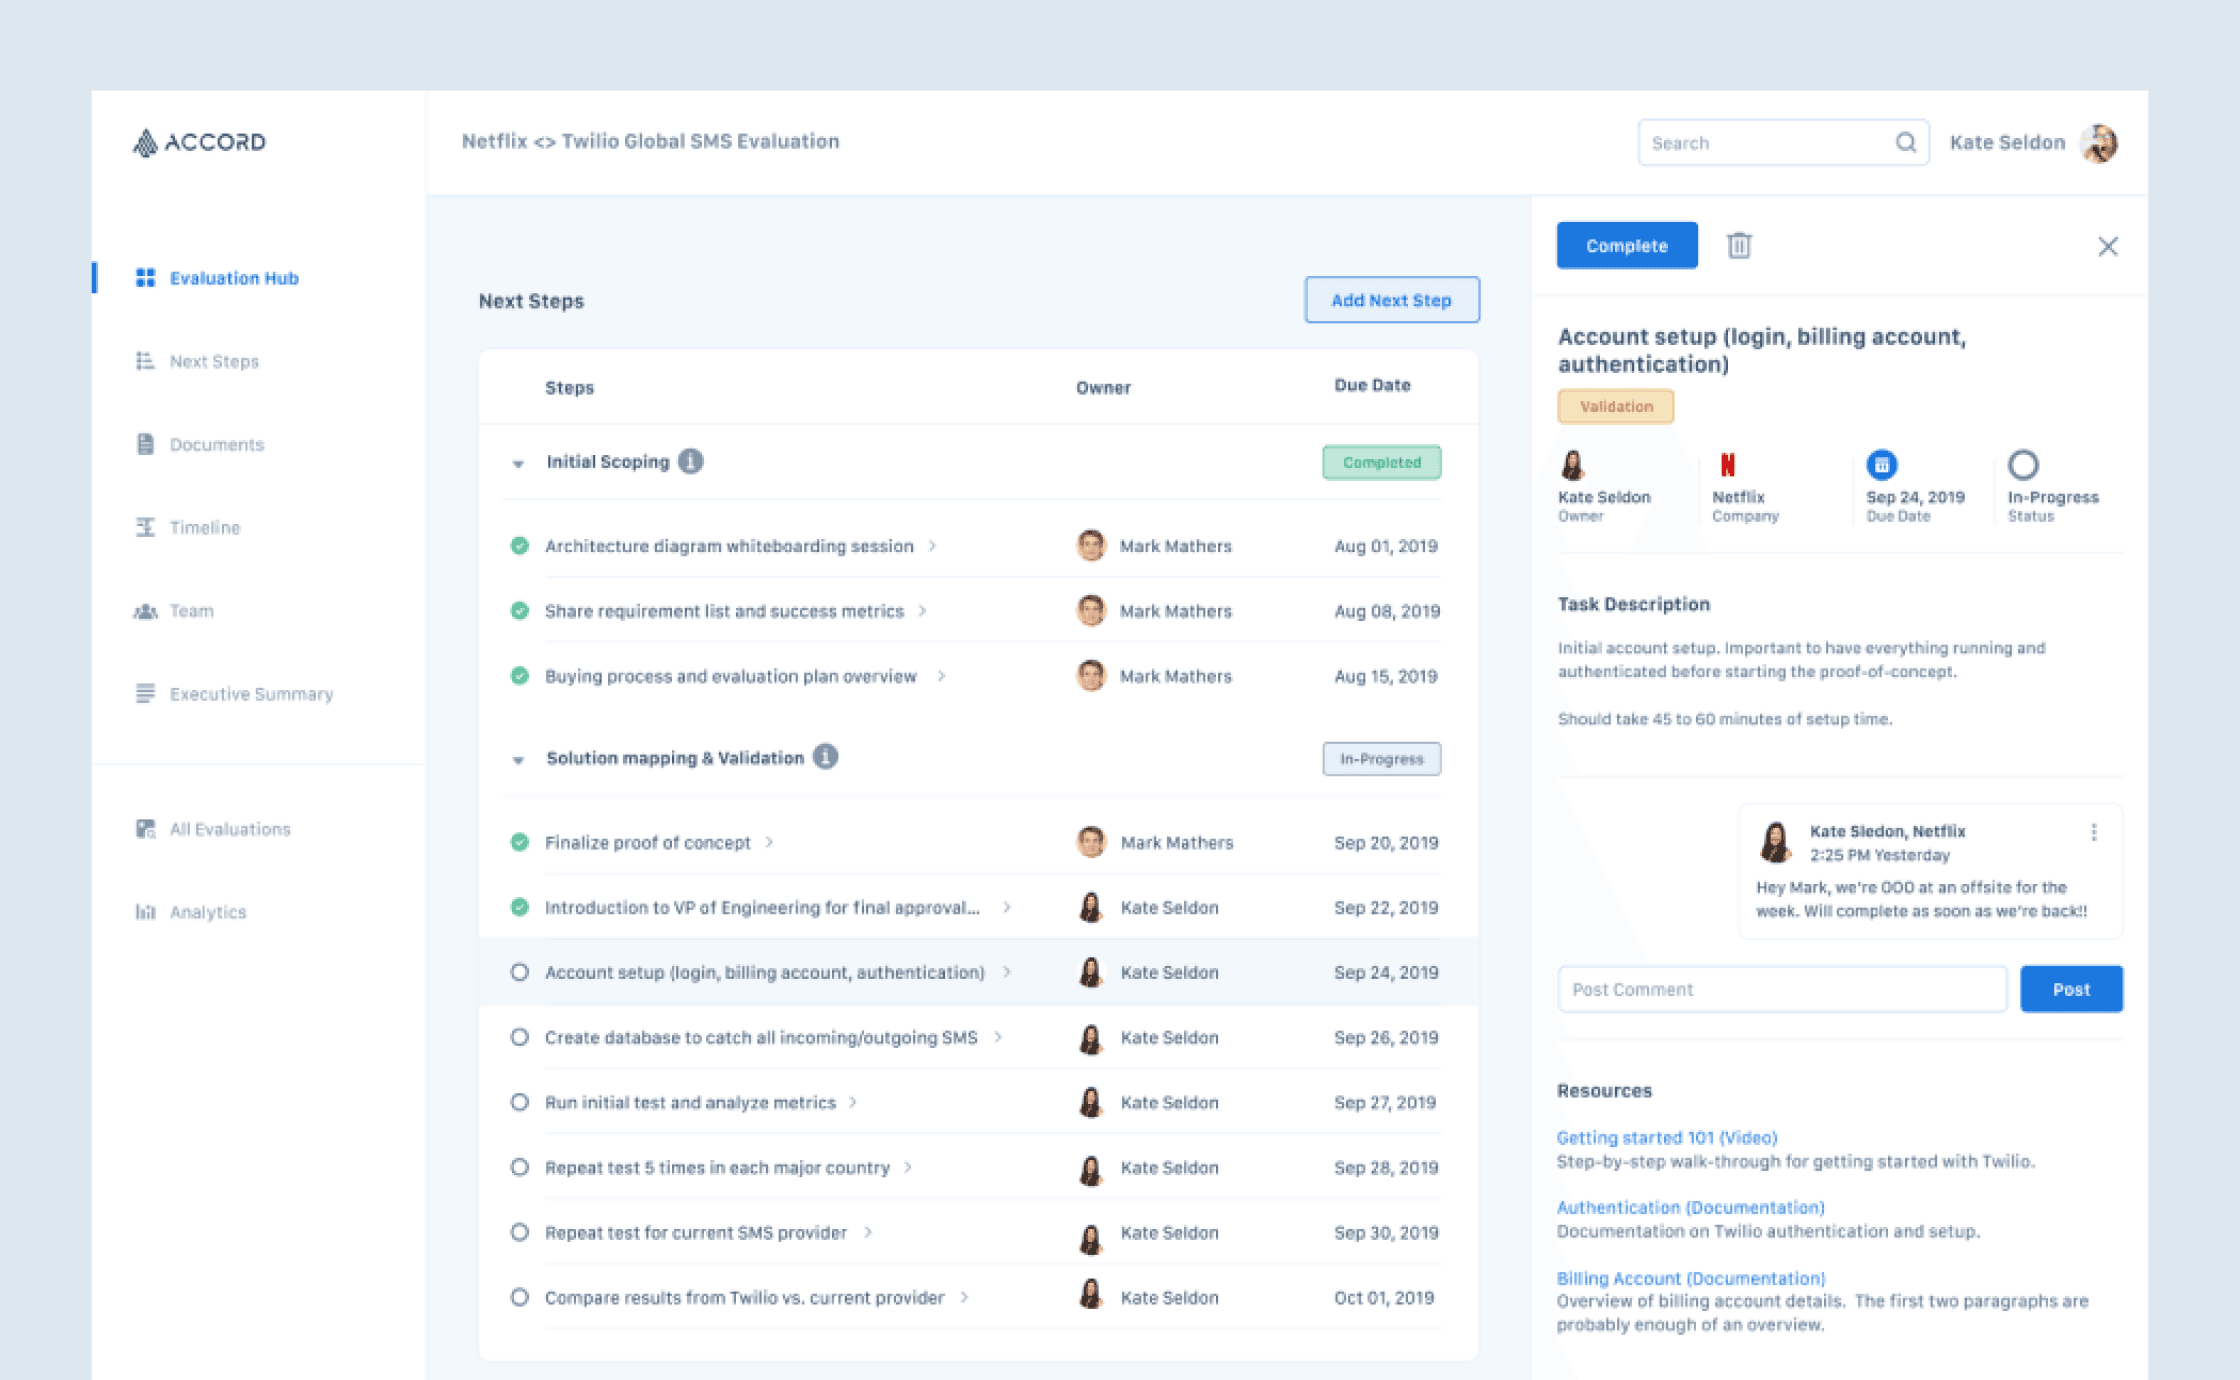This screenshot has height=1380, width=2240.
Task: Uncheck Architecture diagram whiteboarding session step
Action: pos(519,545)
